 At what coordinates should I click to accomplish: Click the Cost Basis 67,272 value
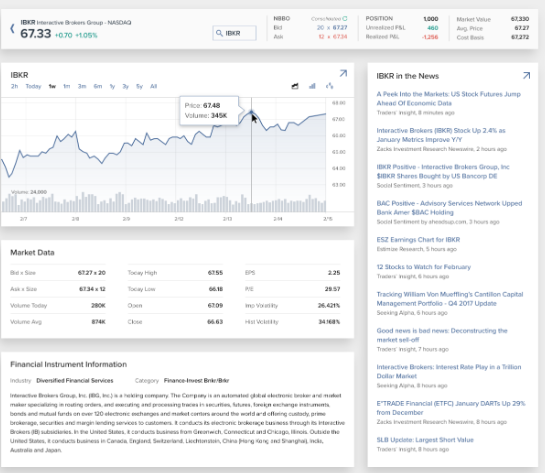click(520, 37)
